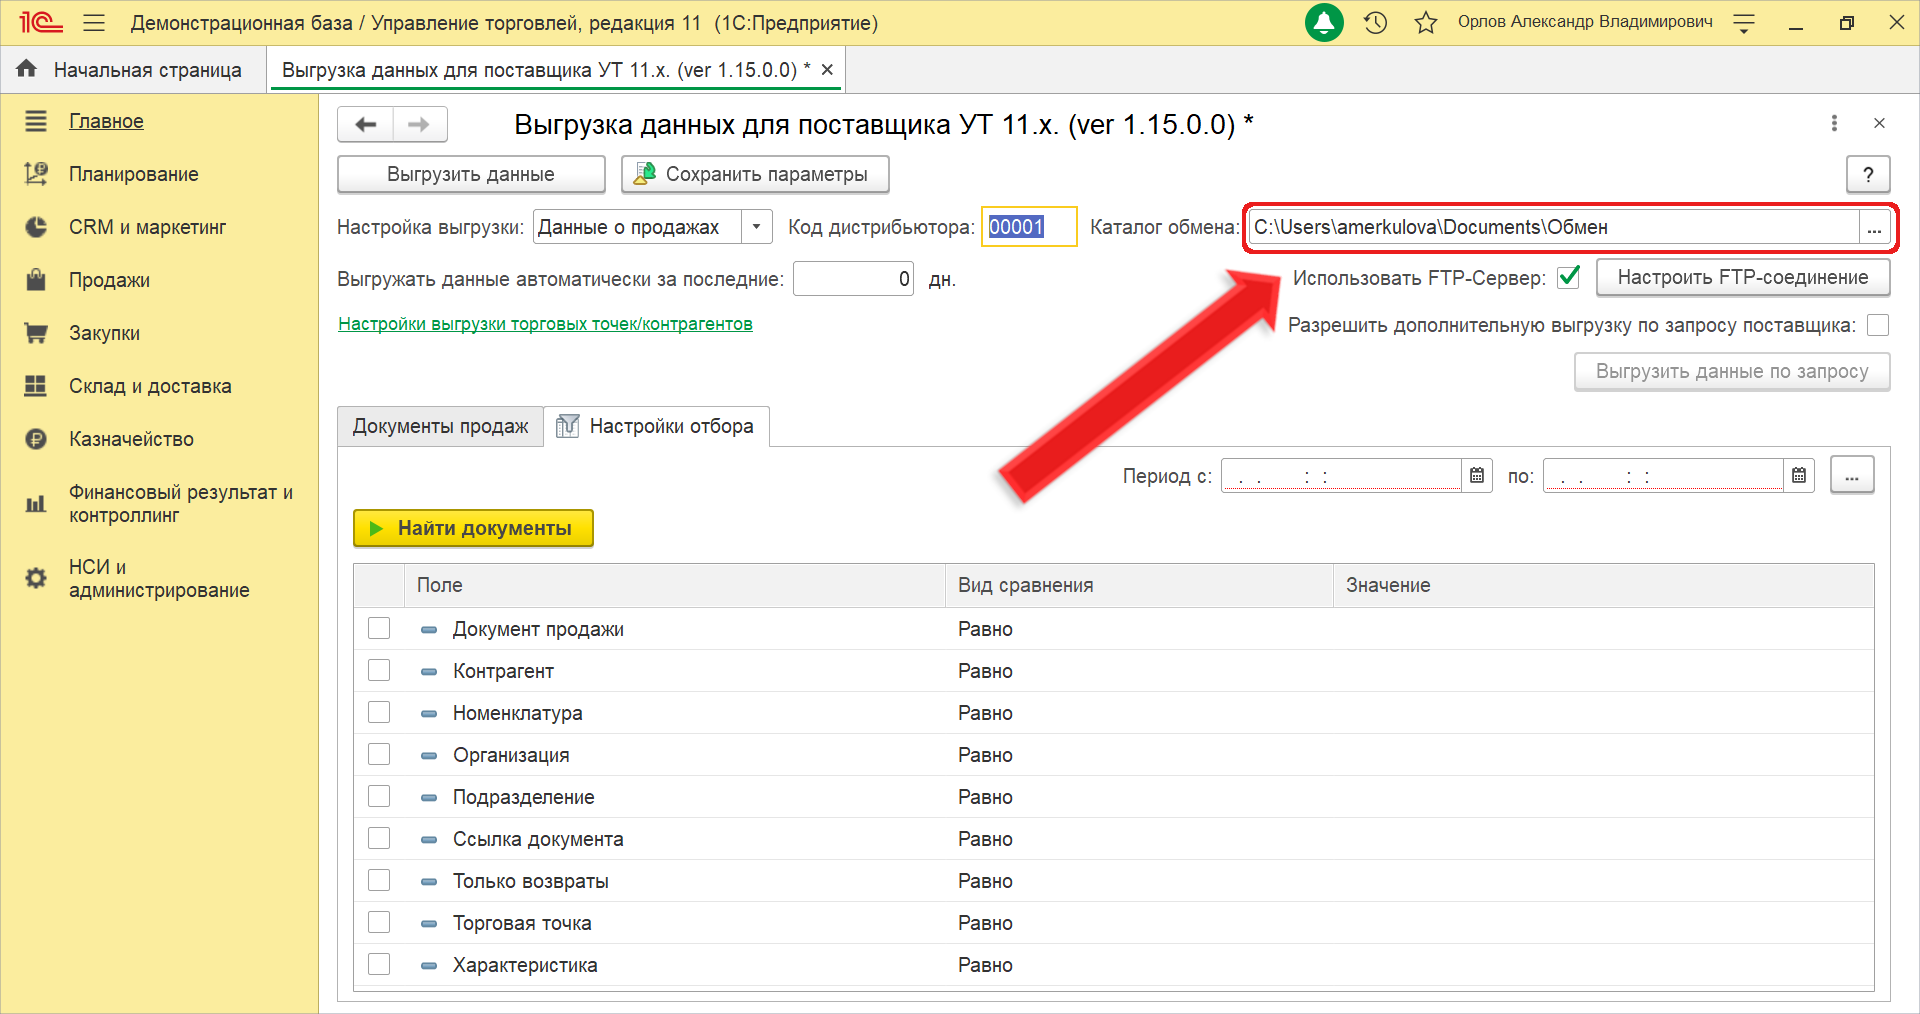This screenshot has height=1014, width=1920.
Task: Navigate back with left arrow button
Action: point(366,124)
